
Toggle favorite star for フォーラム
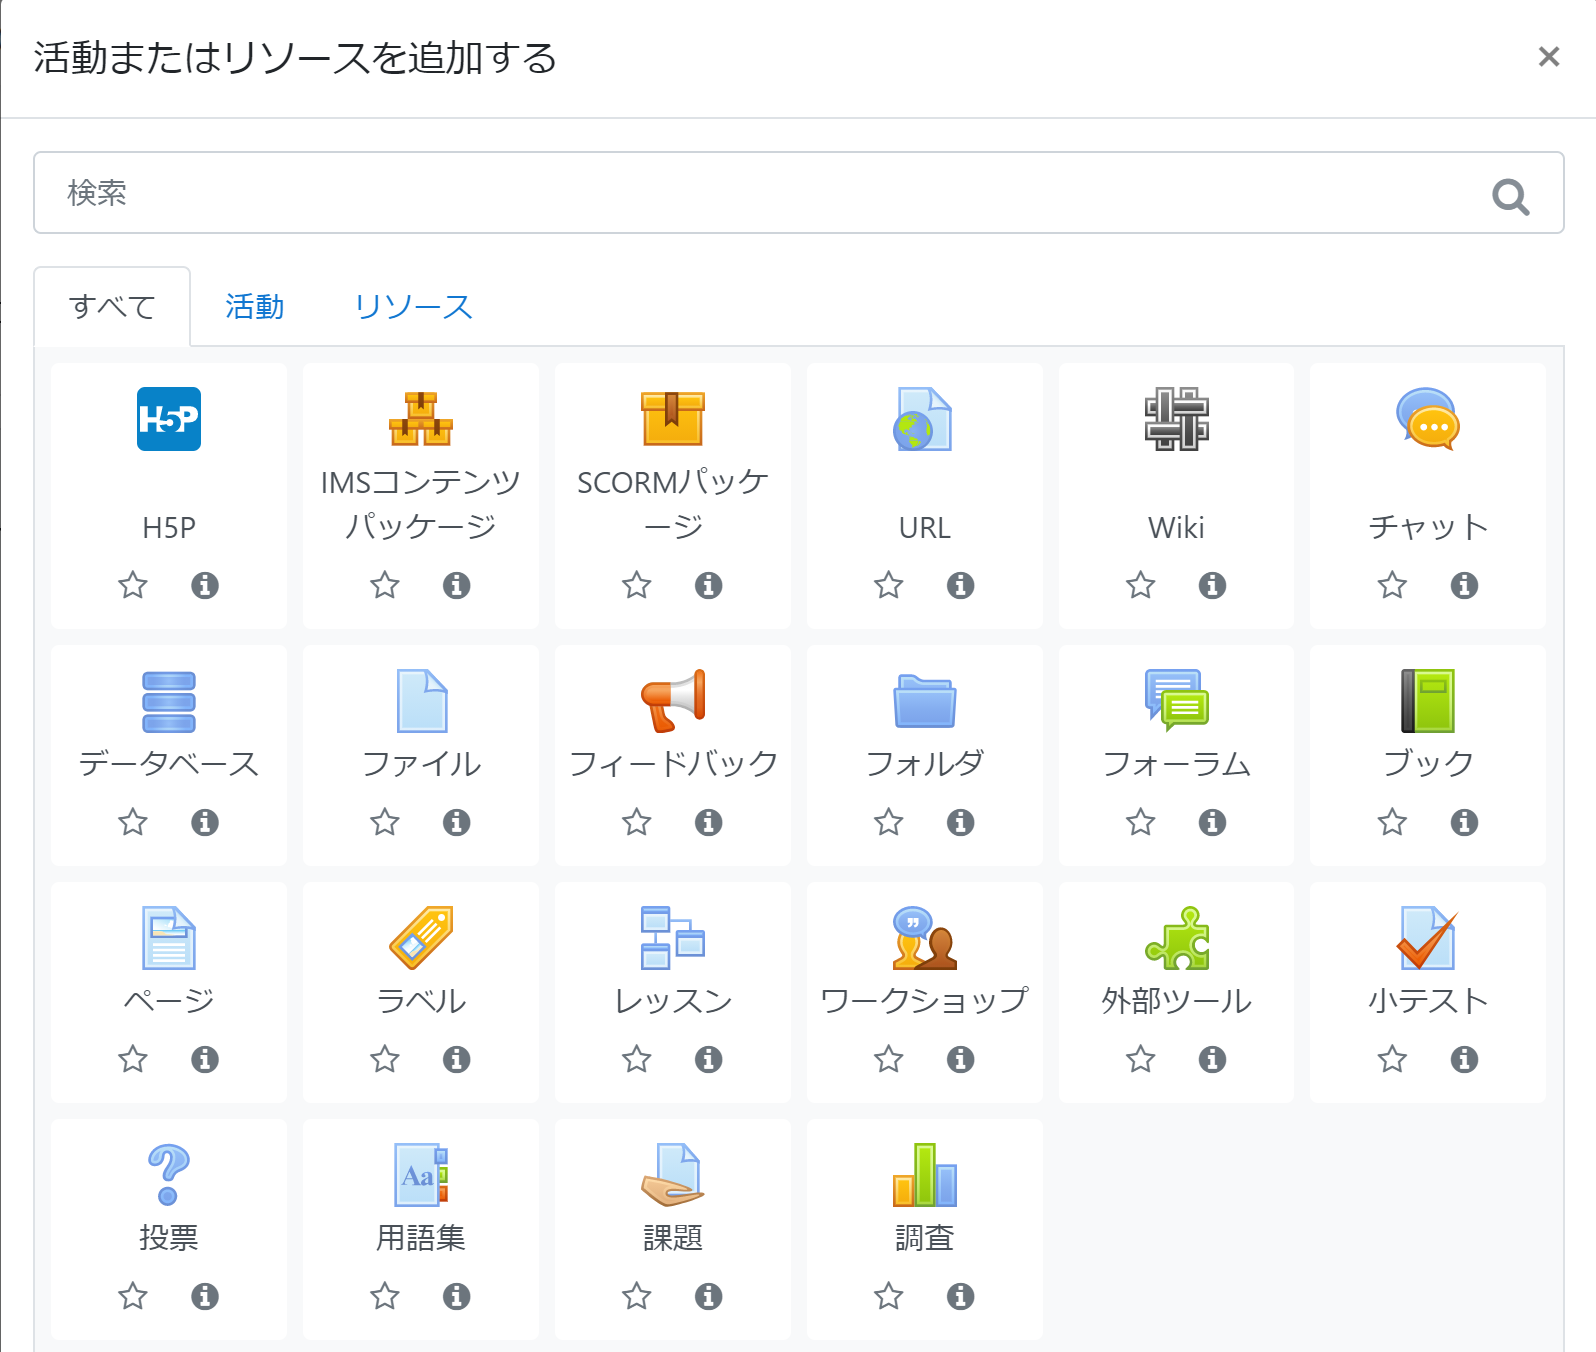(1140, 822)
